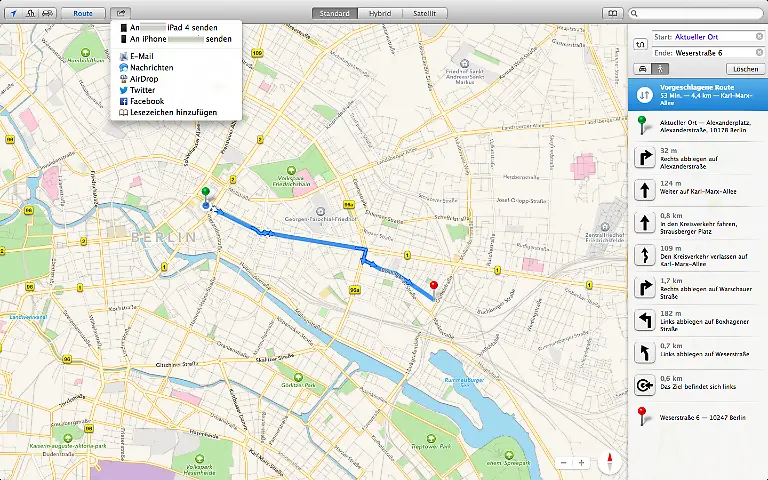The image size is (768, 480).
Task: Click the search field in toolbar
Action: (696, 13)
